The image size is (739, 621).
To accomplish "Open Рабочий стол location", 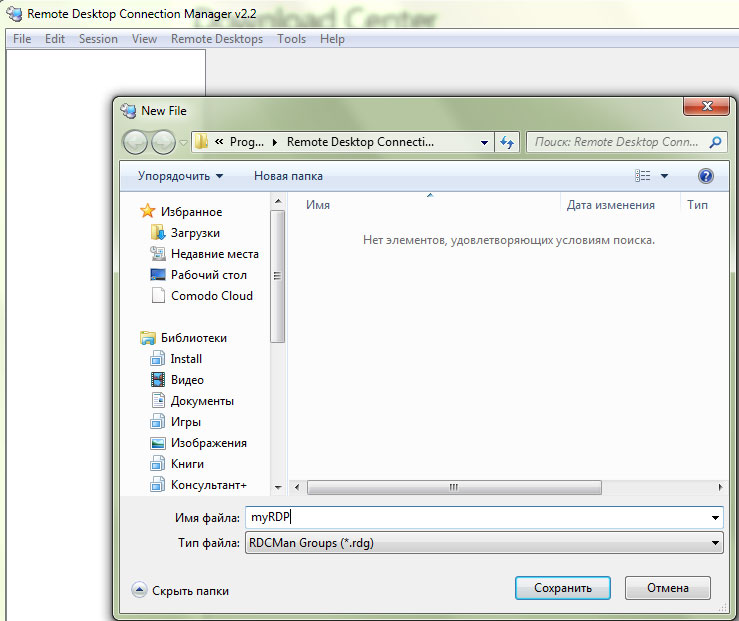I will coord(209,275).
